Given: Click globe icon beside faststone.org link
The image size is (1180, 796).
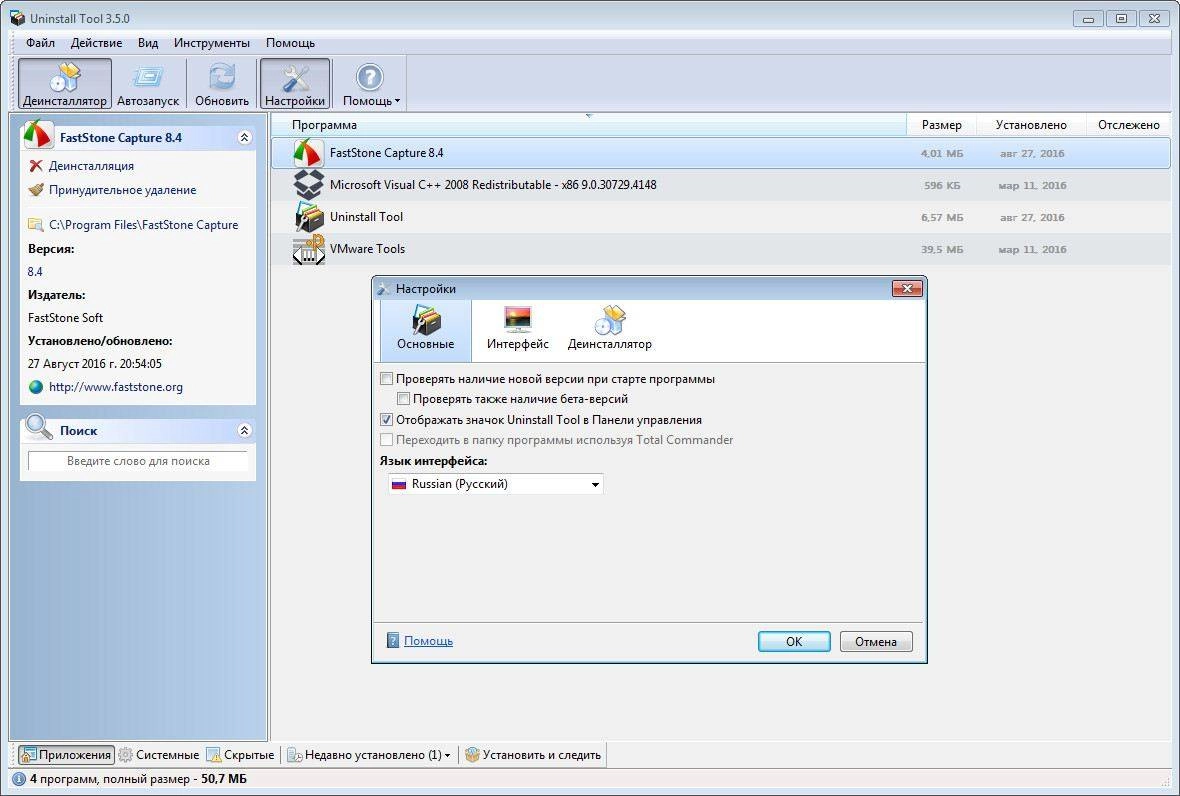Looking at the screenshot, I should (35, 387).
